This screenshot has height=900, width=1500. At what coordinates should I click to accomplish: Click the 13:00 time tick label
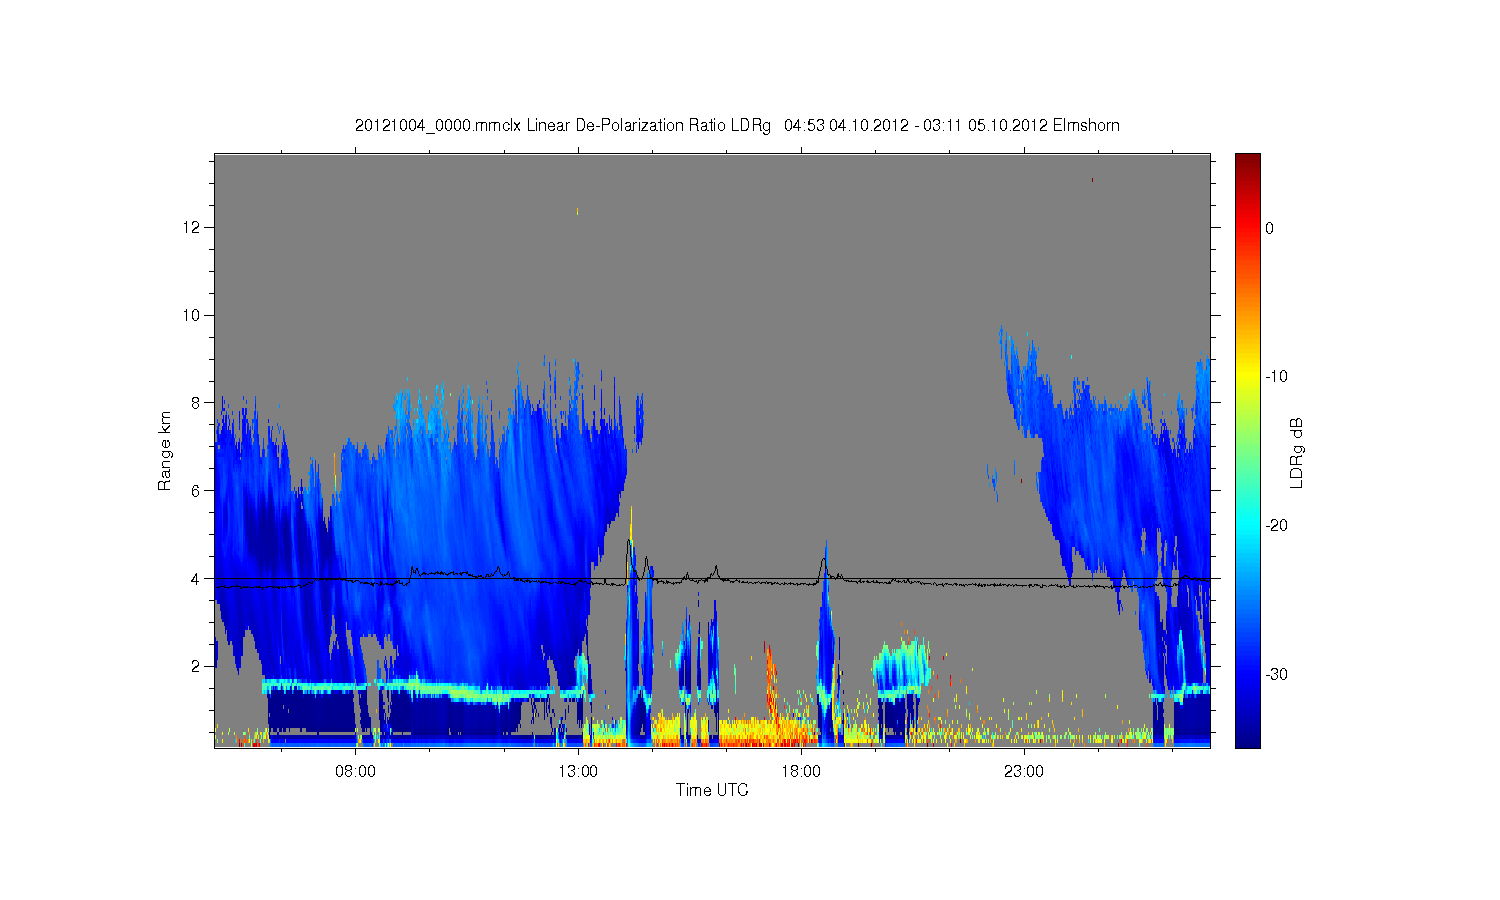tap(578, 771)
